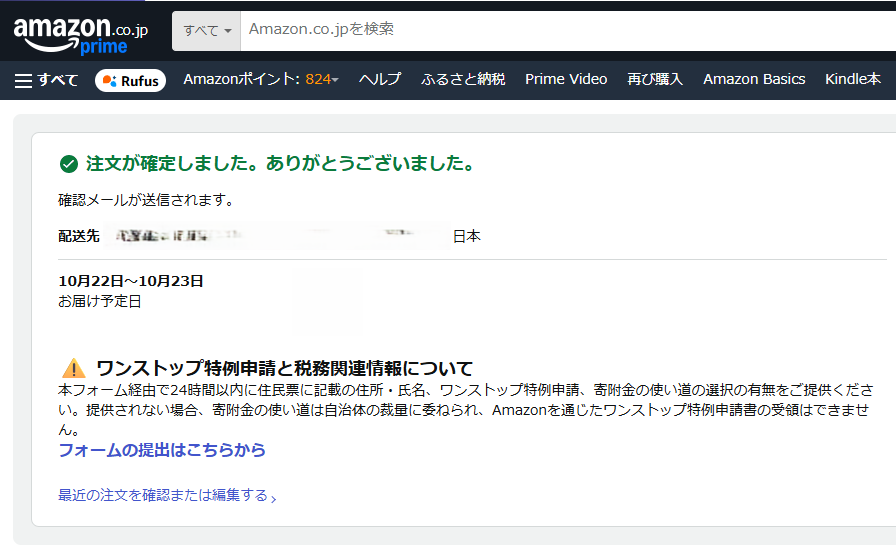Click 確認メールが送信されます text

146,200
